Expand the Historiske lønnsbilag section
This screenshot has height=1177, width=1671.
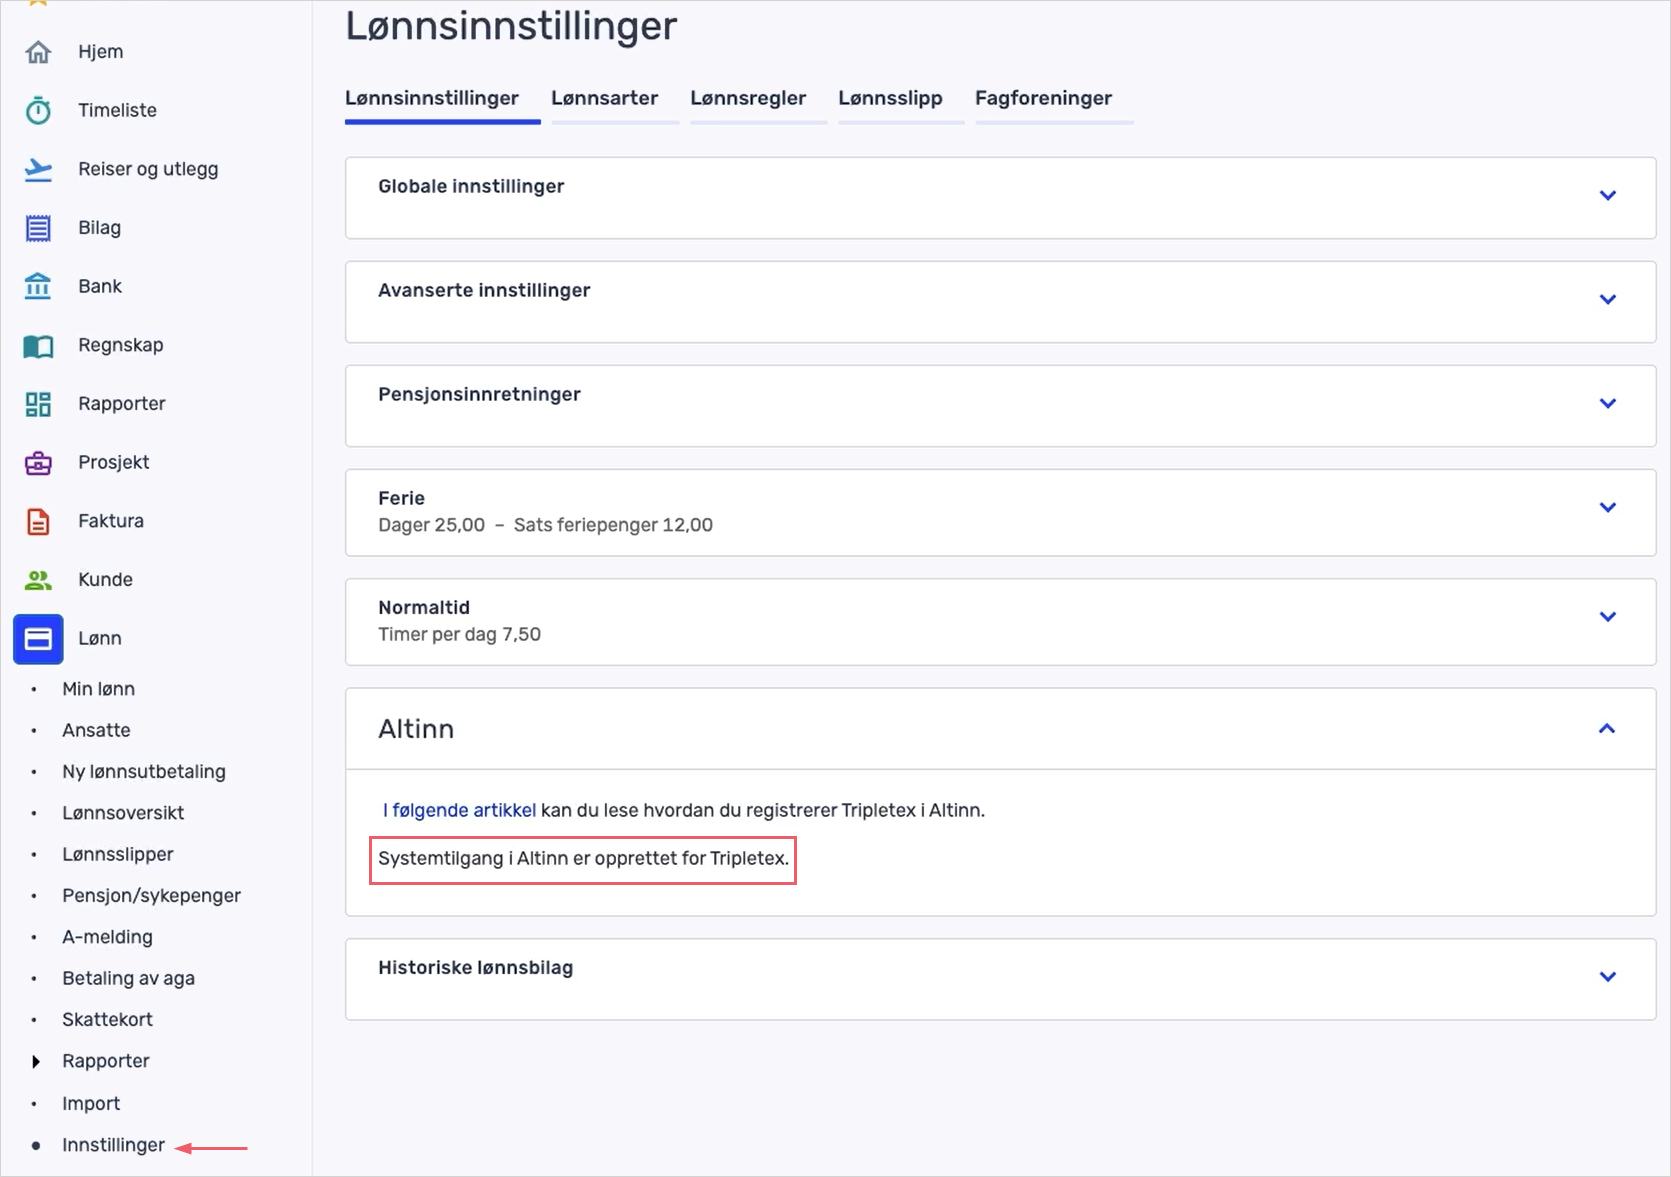click(x=1608, y=976)
